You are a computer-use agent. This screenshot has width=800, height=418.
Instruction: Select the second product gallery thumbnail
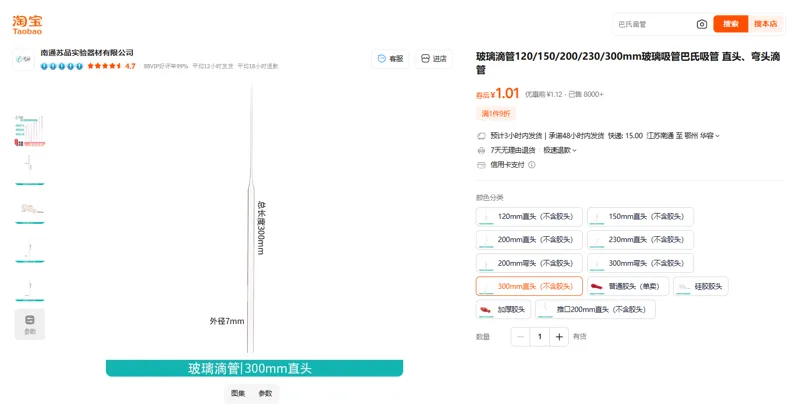tap(30, 169)
